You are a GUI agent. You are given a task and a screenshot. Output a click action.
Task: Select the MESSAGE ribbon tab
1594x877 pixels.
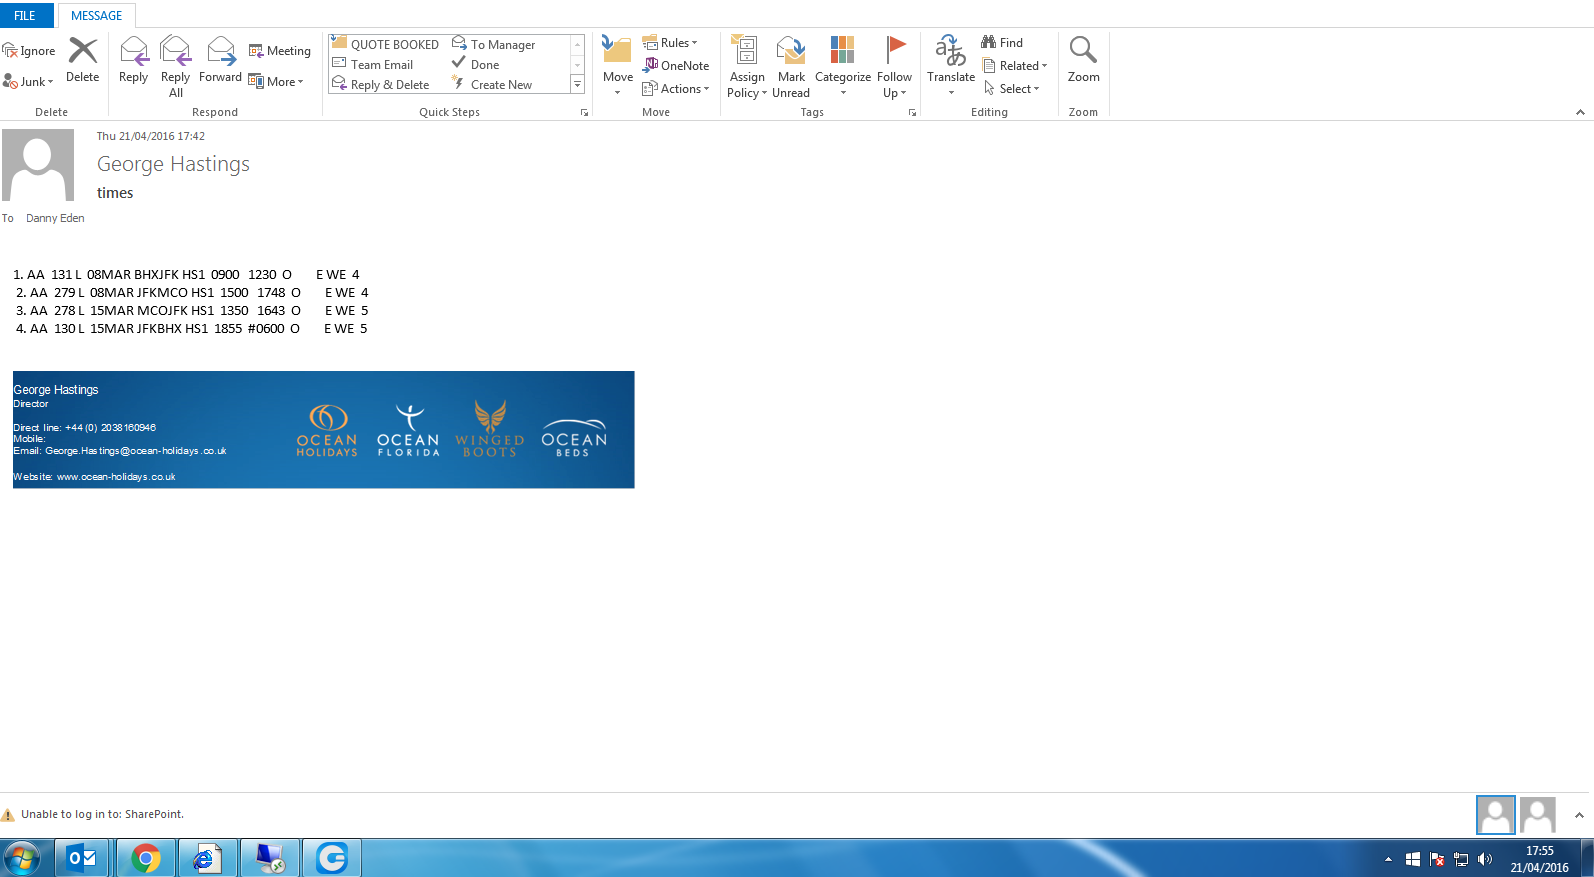click(x=96, y=16)
